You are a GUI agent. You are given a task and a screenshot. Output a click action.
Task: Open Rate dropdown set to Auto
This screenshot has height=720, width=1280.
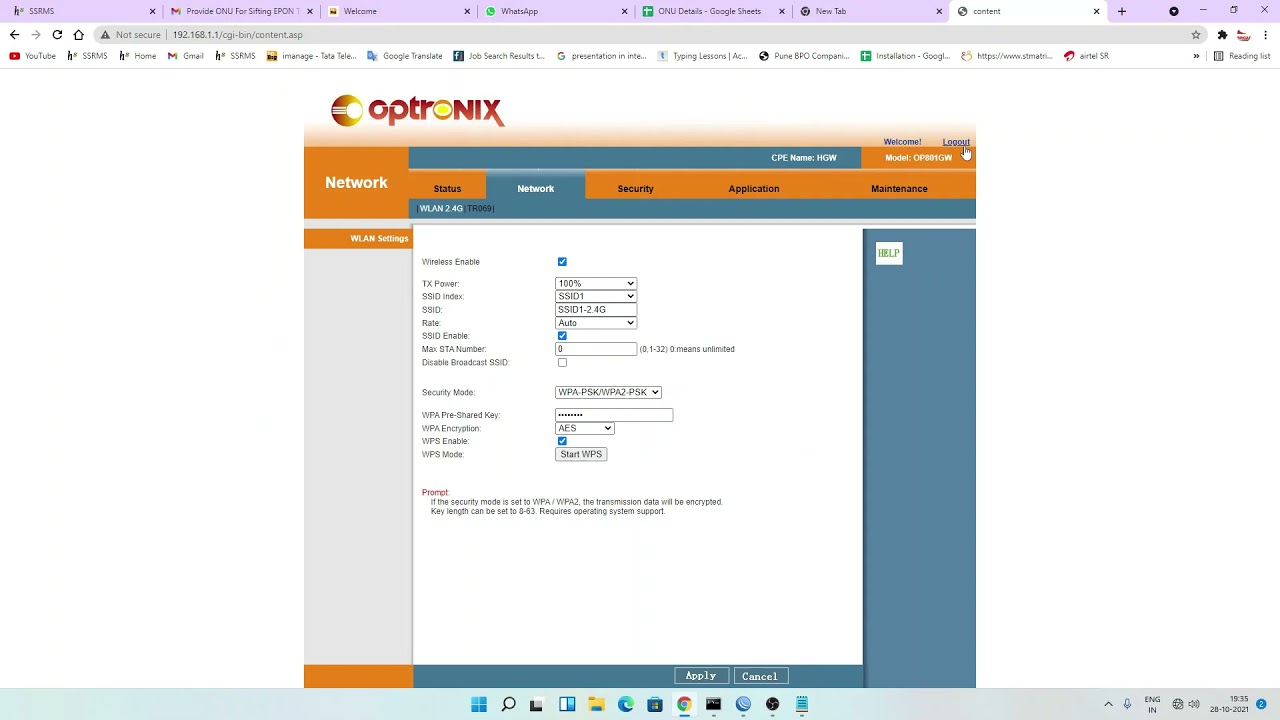(596, 323)
